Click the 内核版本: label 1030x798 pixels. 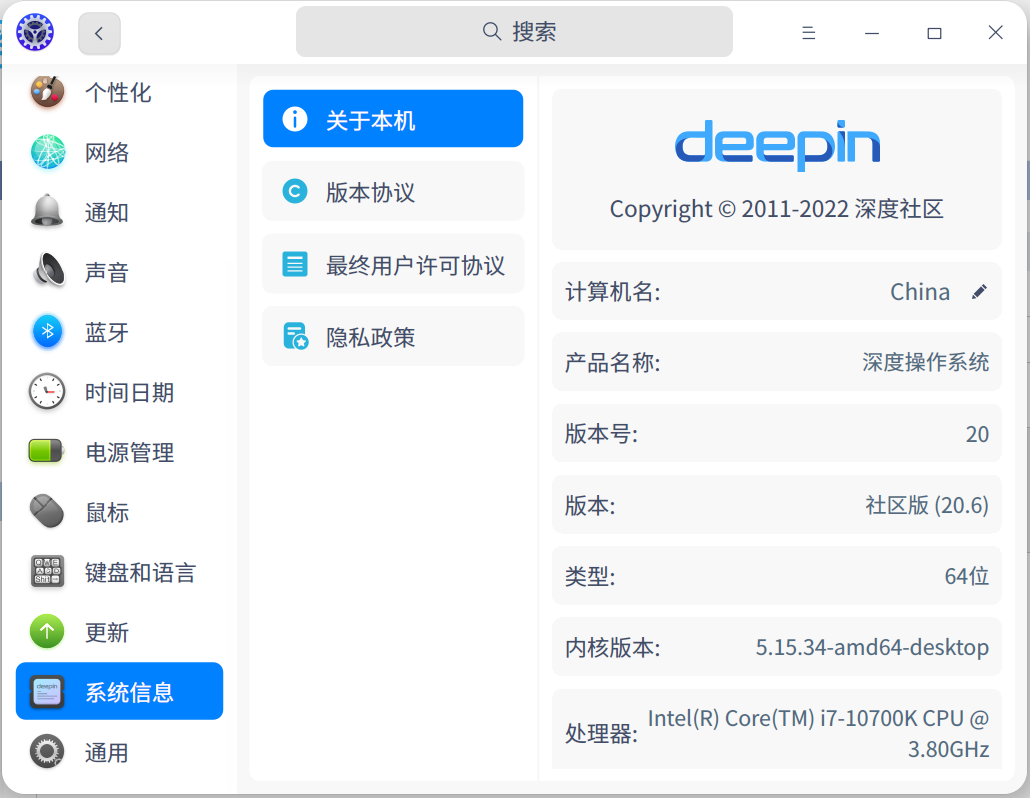tap(612, 648)
